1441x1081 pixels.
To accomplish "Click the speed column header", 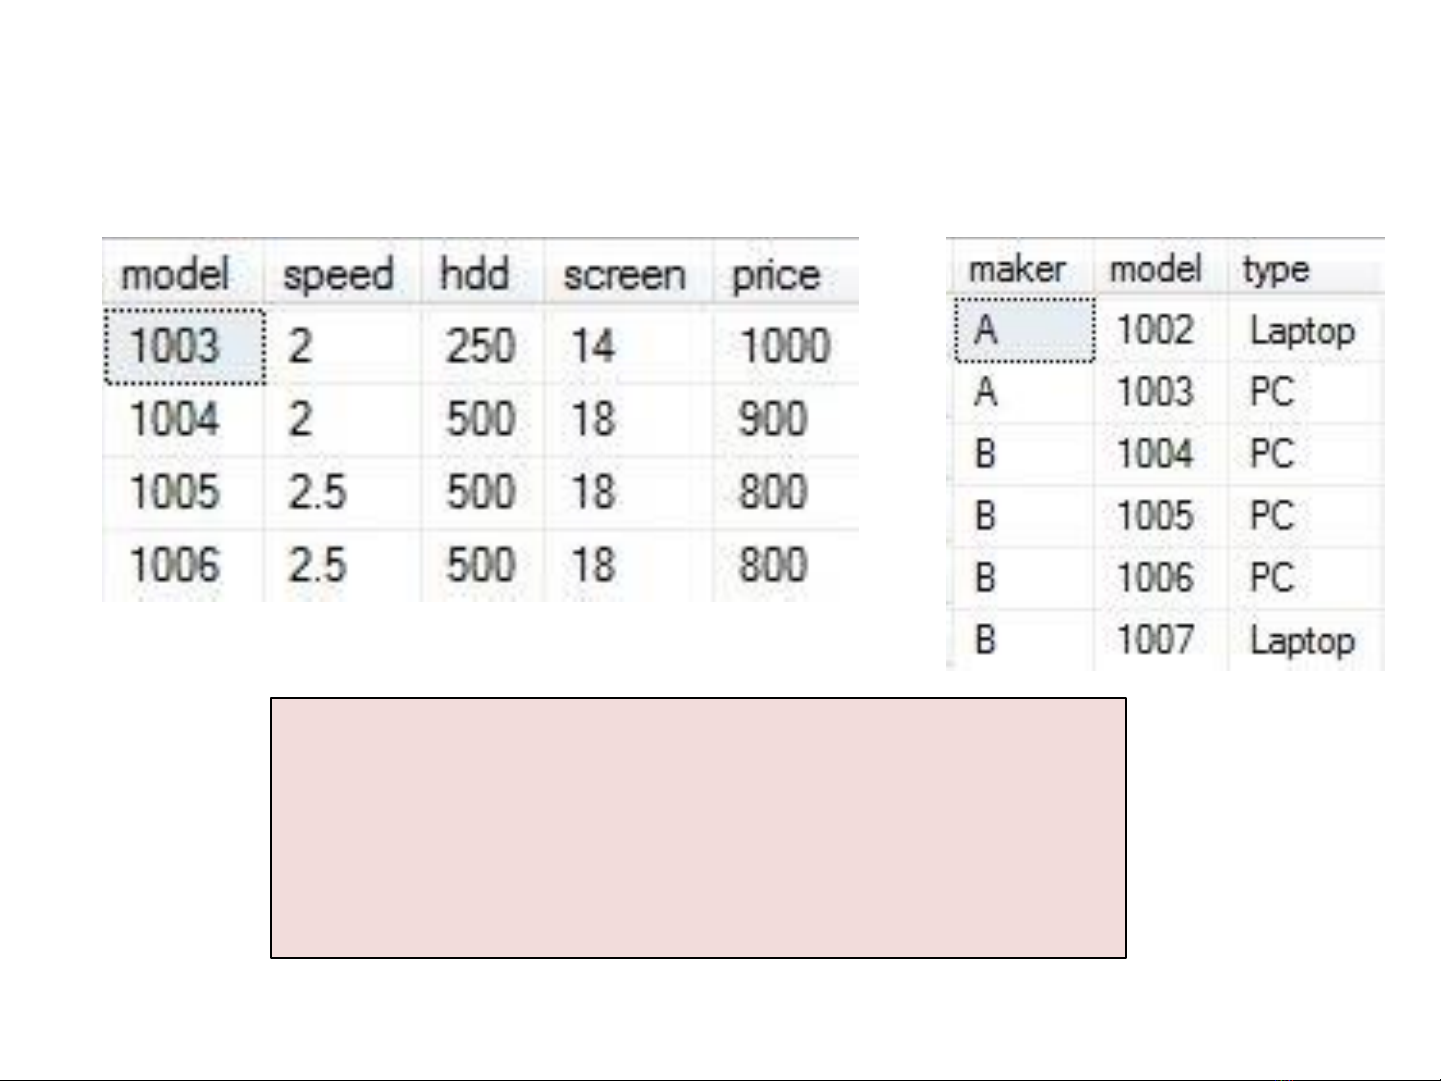I will [338, 274].
